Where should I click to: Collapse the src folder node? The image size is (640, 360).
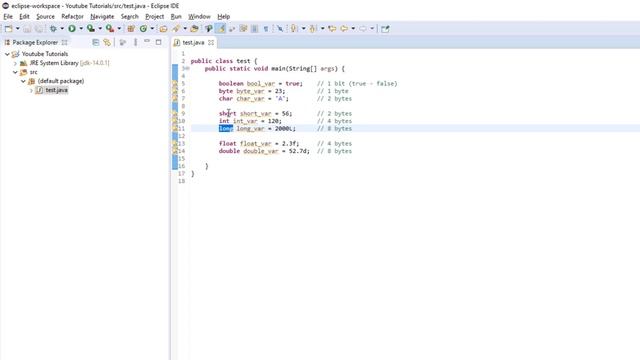15,72
